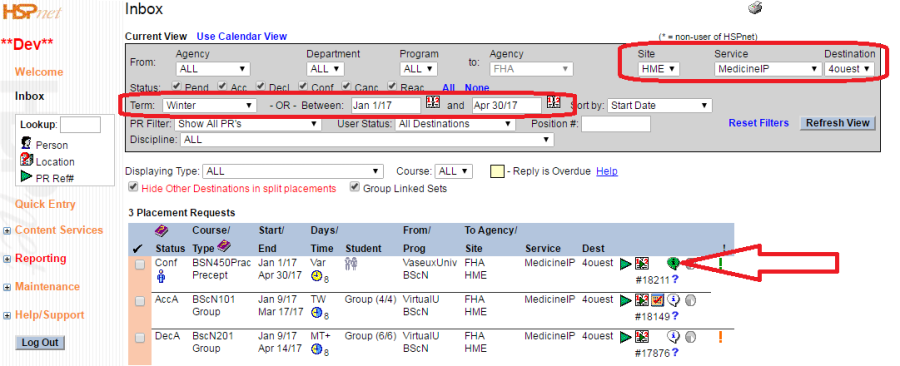The height and width of the screenshot is (366, 900).
Task: Click the clock icon in BscN201 row
Action: click(x=316, y=349)
